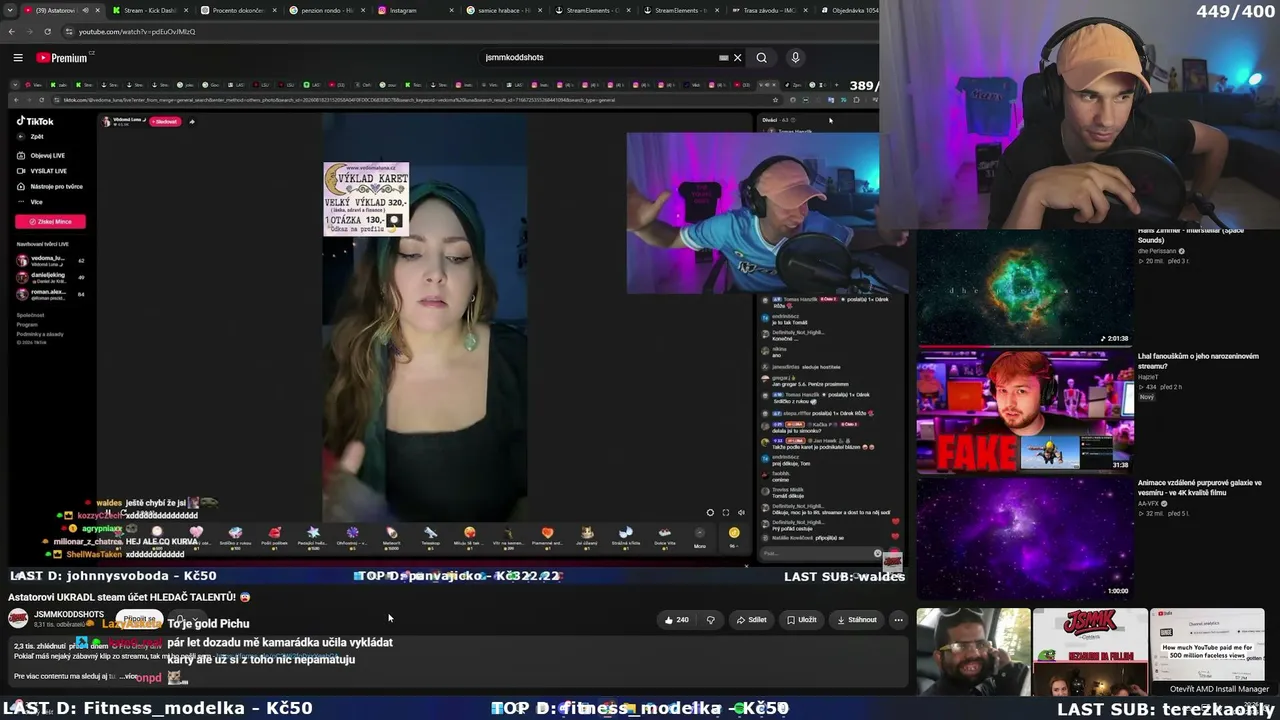Switch to the Objednávka 1054 tab
The image size is (1280, 720).
pos(848,10)
